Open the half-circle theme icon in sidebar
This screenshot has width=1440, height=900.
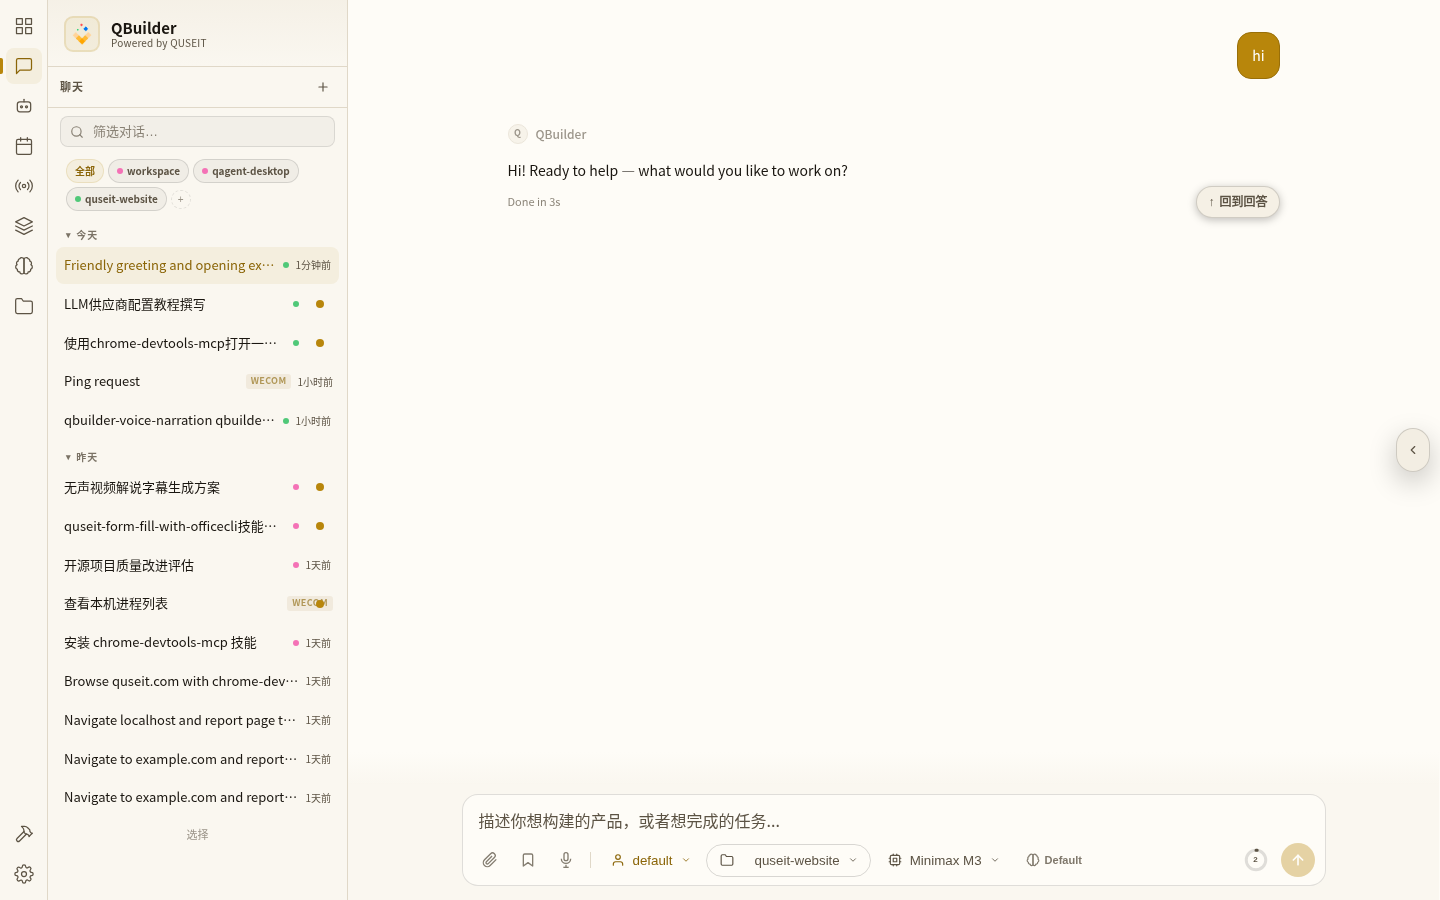click(x=24, y=266)
